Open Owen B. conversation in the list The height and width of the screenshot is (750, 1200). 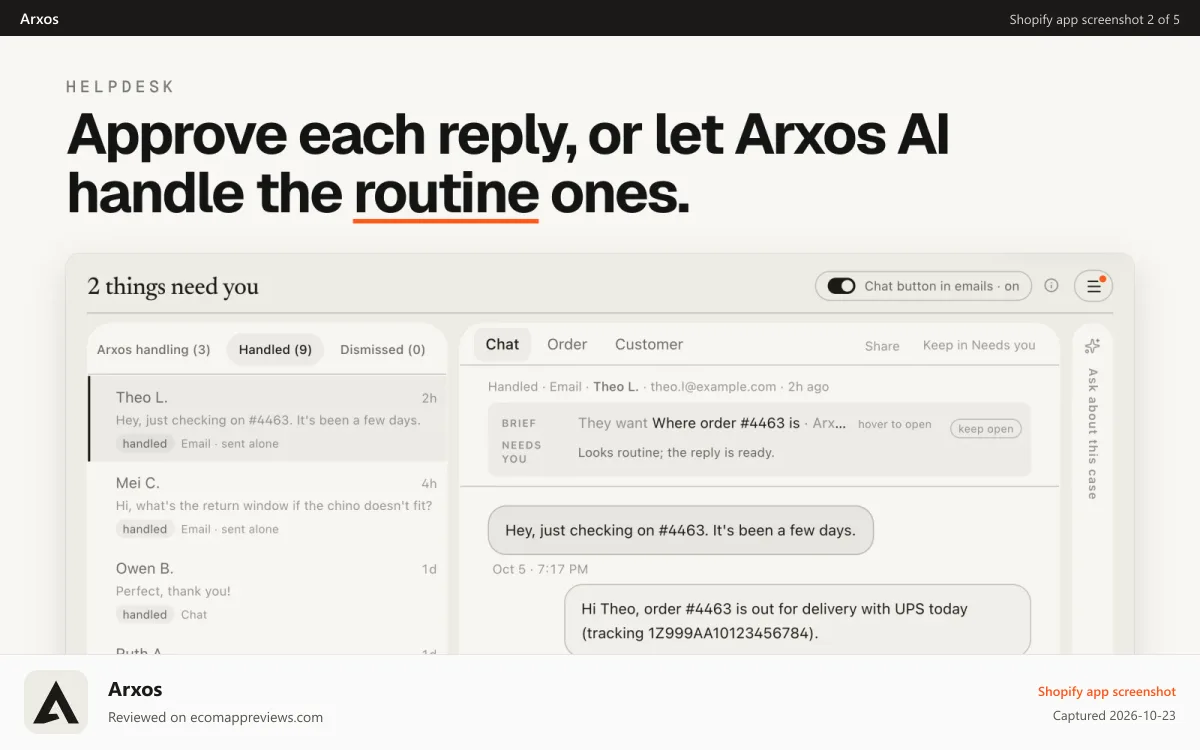pyautogui.click(x=267, y=590)
